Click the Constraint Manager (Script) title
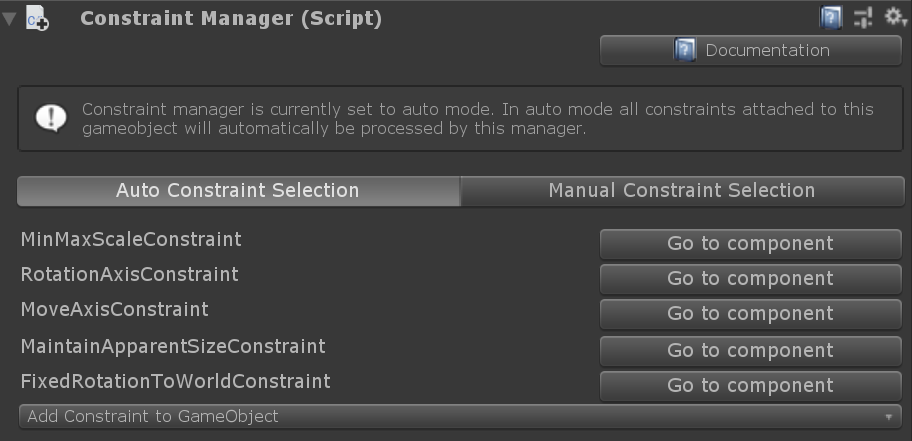912x441 pixels. (x=231, y=18)
